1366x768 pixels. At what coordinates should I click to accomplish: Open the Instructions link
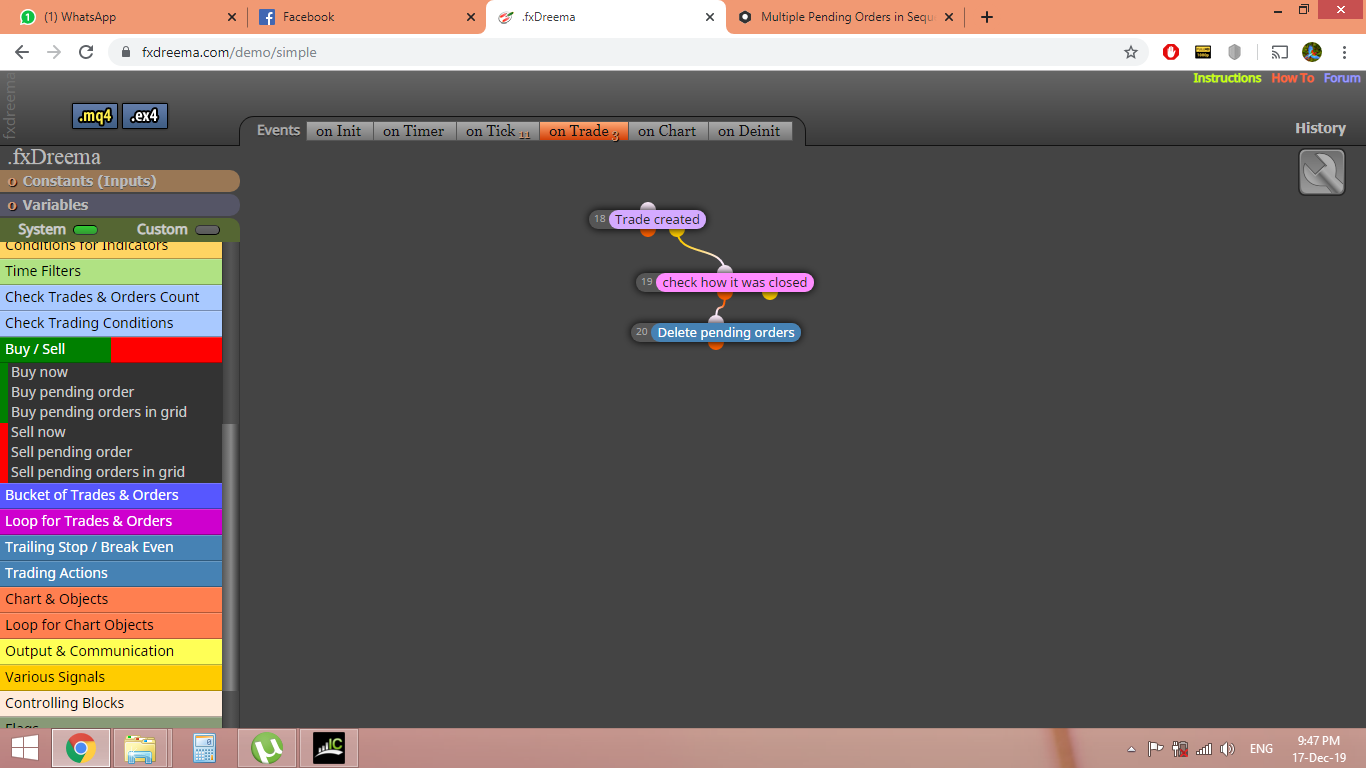pyautogui.click(x=1227, y=78)
